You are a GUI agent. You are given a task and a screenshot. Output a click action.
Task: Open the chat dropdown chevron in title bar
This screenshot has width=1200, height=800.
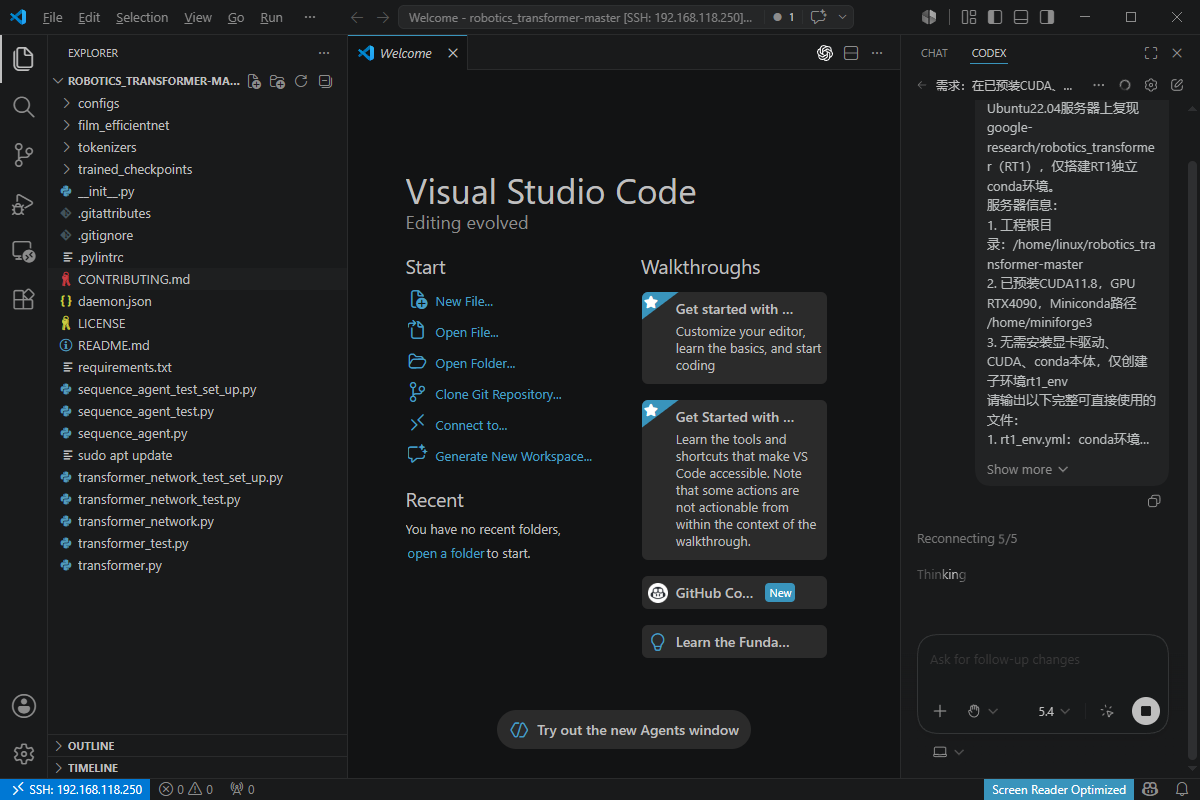click(843, 17)
